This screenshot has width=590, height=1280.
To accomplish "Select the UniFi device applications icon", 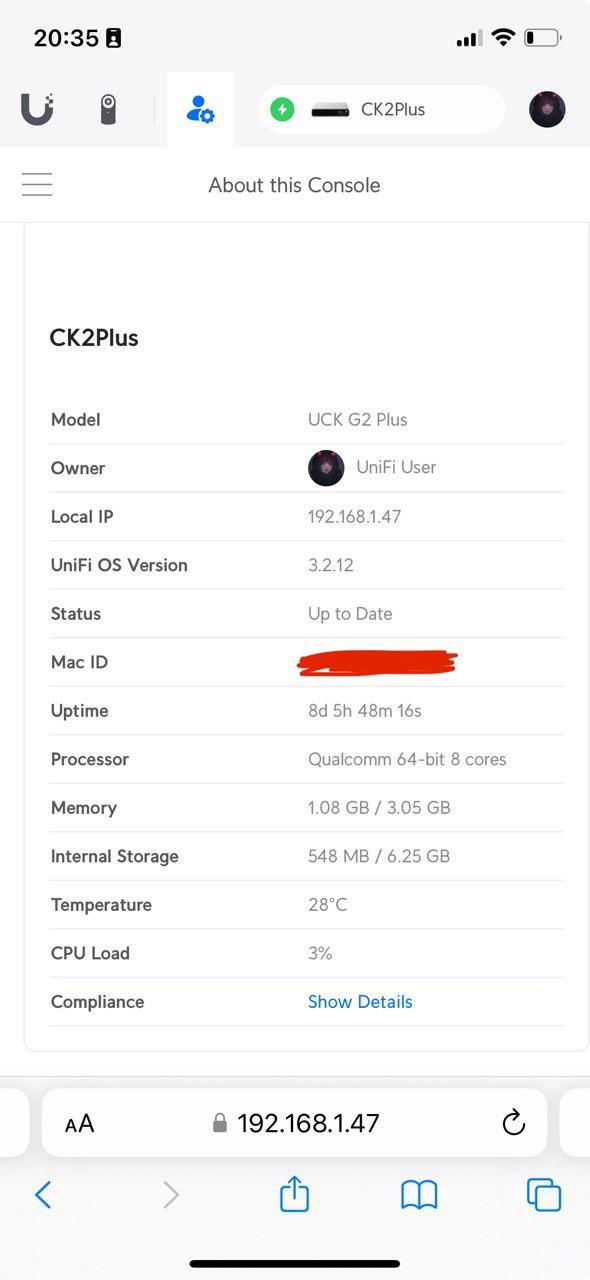I will pyautogui.click(x=110, y=109).
